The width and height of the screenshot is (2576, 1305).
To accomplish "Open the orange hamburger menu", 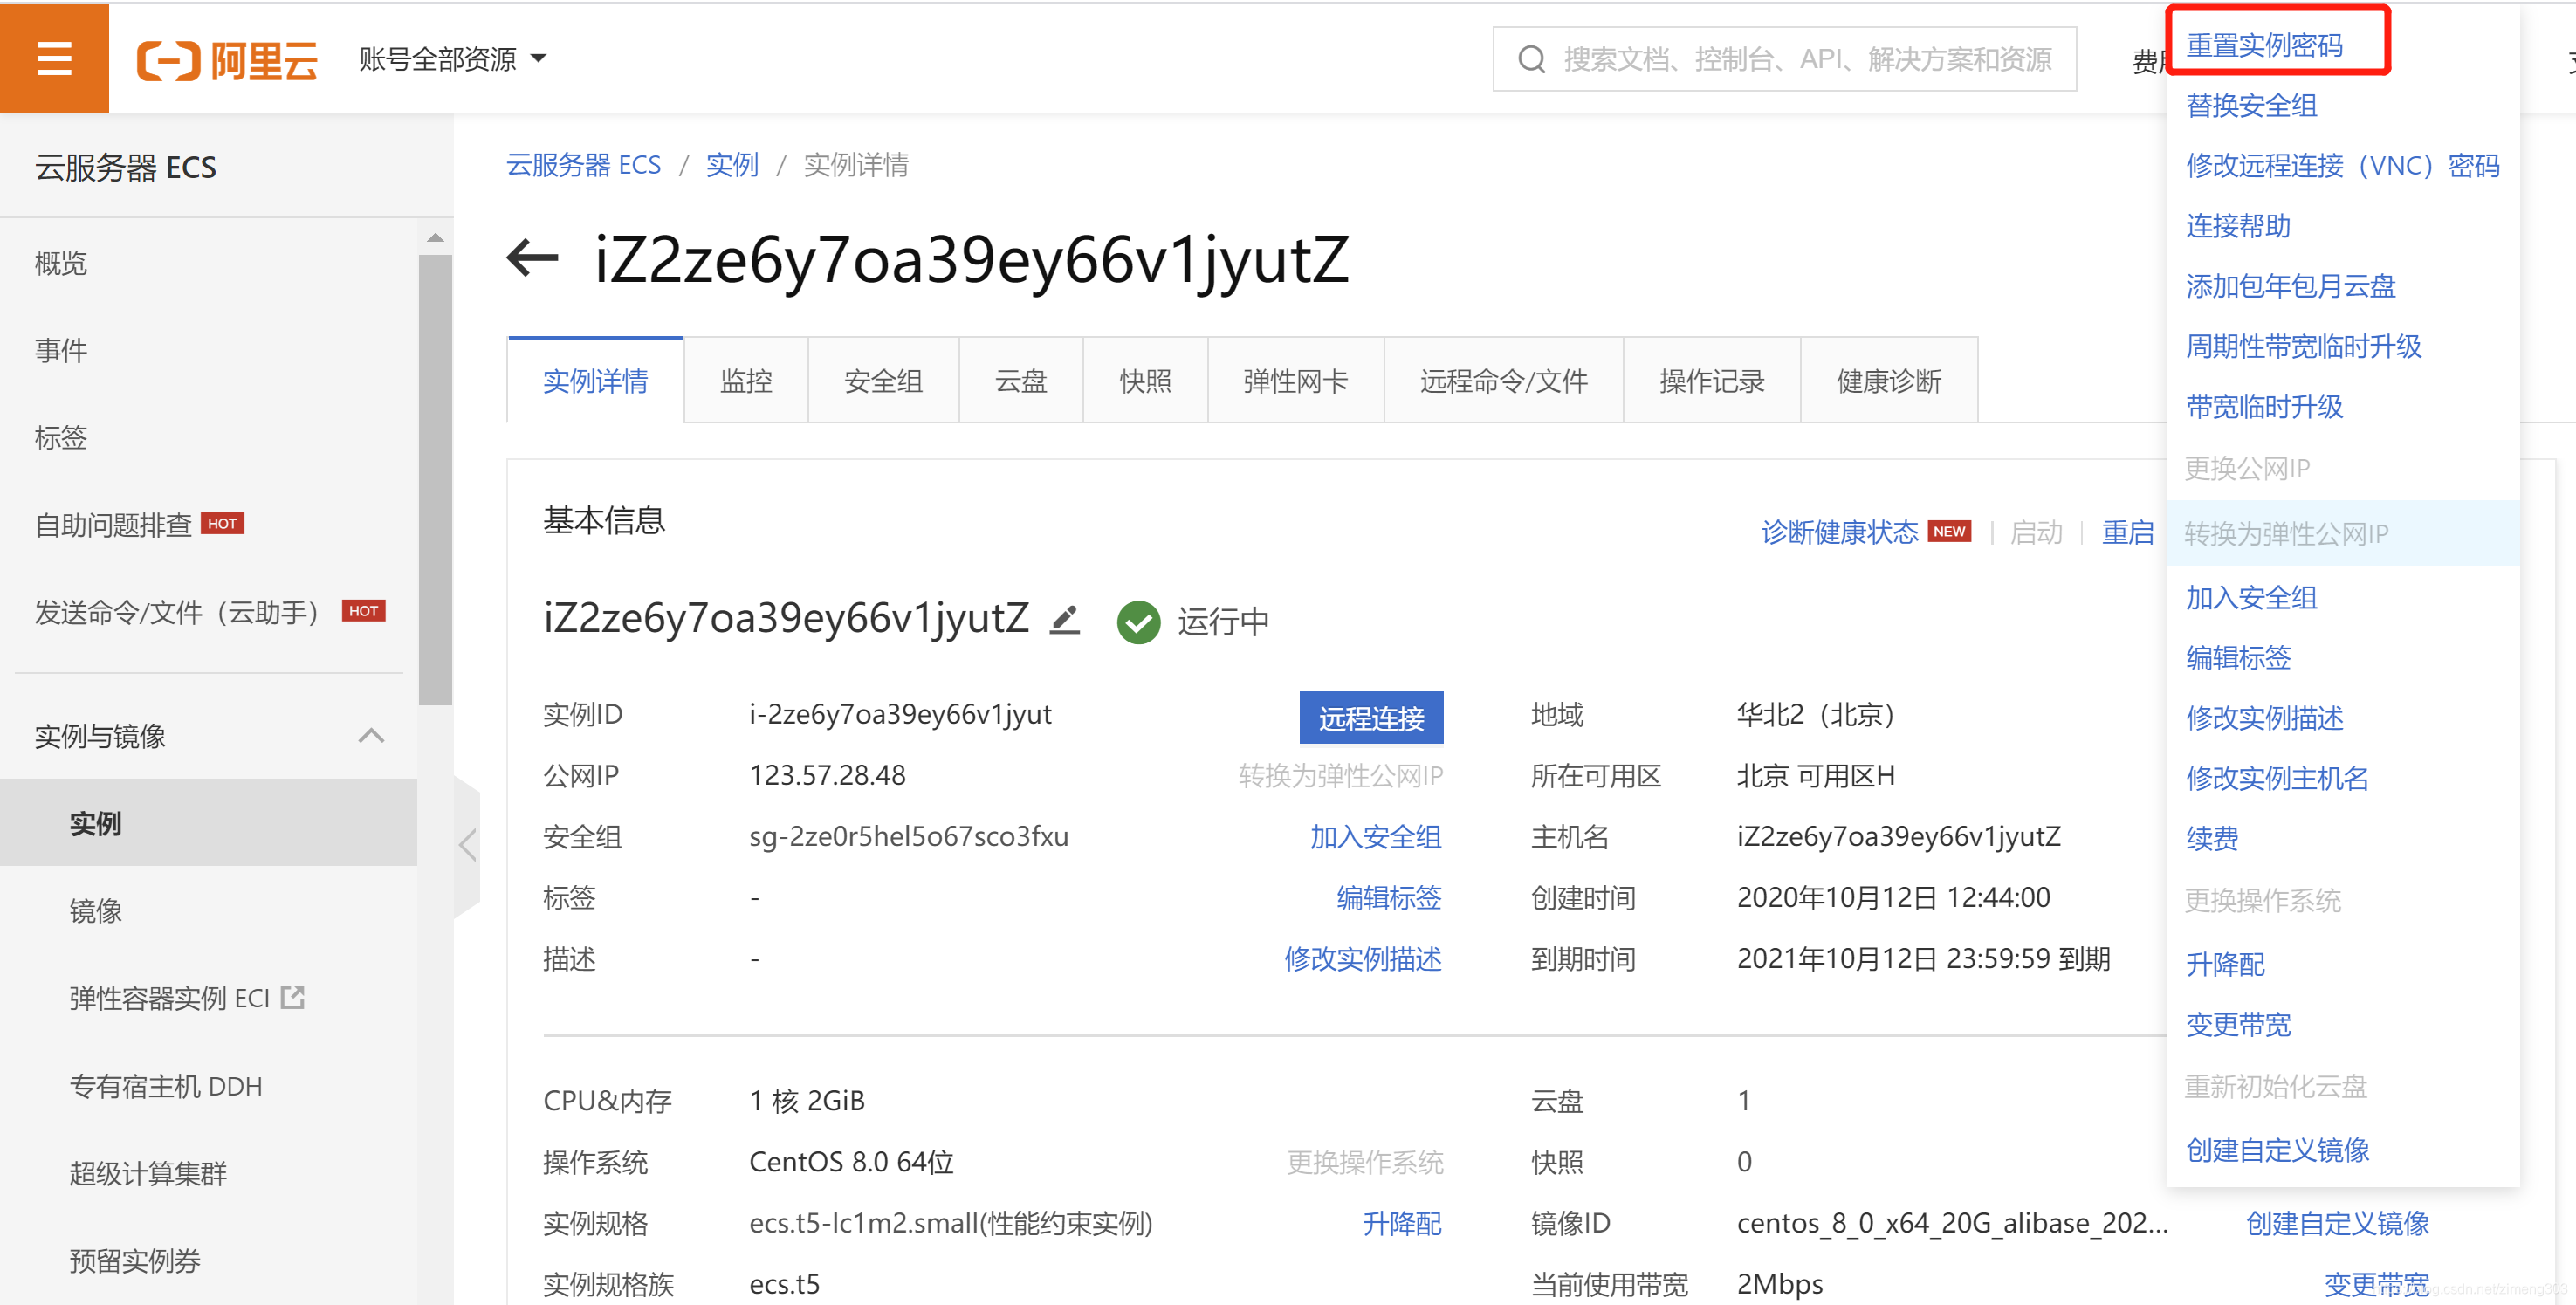I will (54, 58).
